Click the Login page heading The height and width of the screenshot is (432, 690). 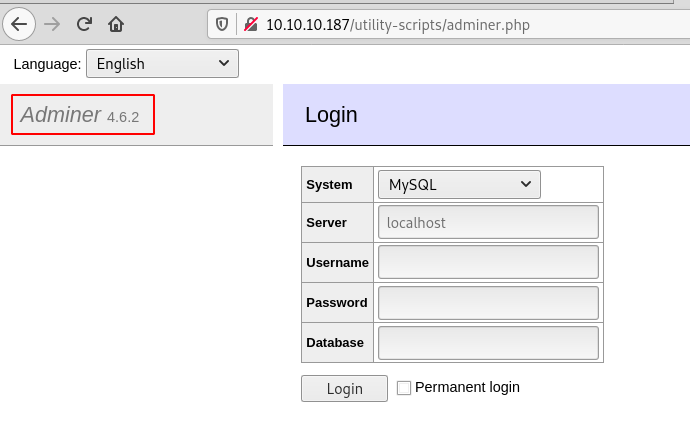coord(331,115)
